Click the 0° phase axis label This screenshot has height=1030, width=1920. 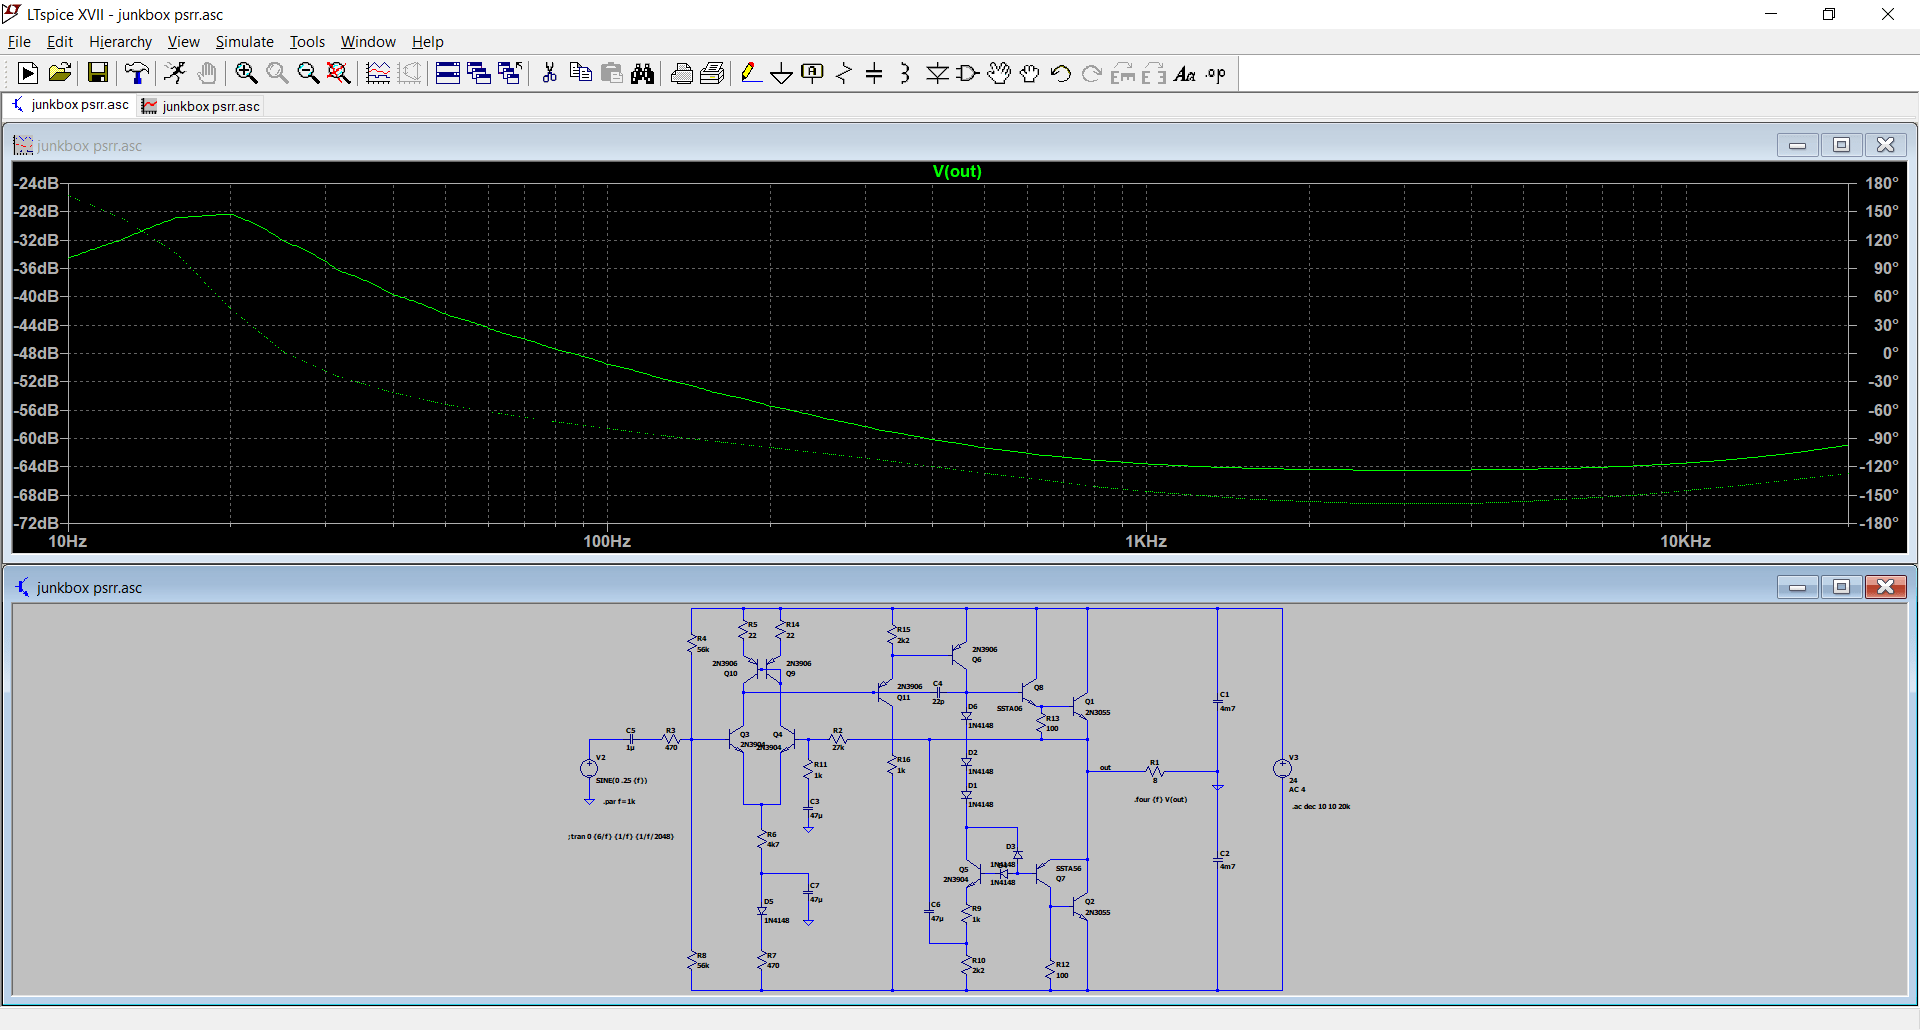coord(1890,353)
